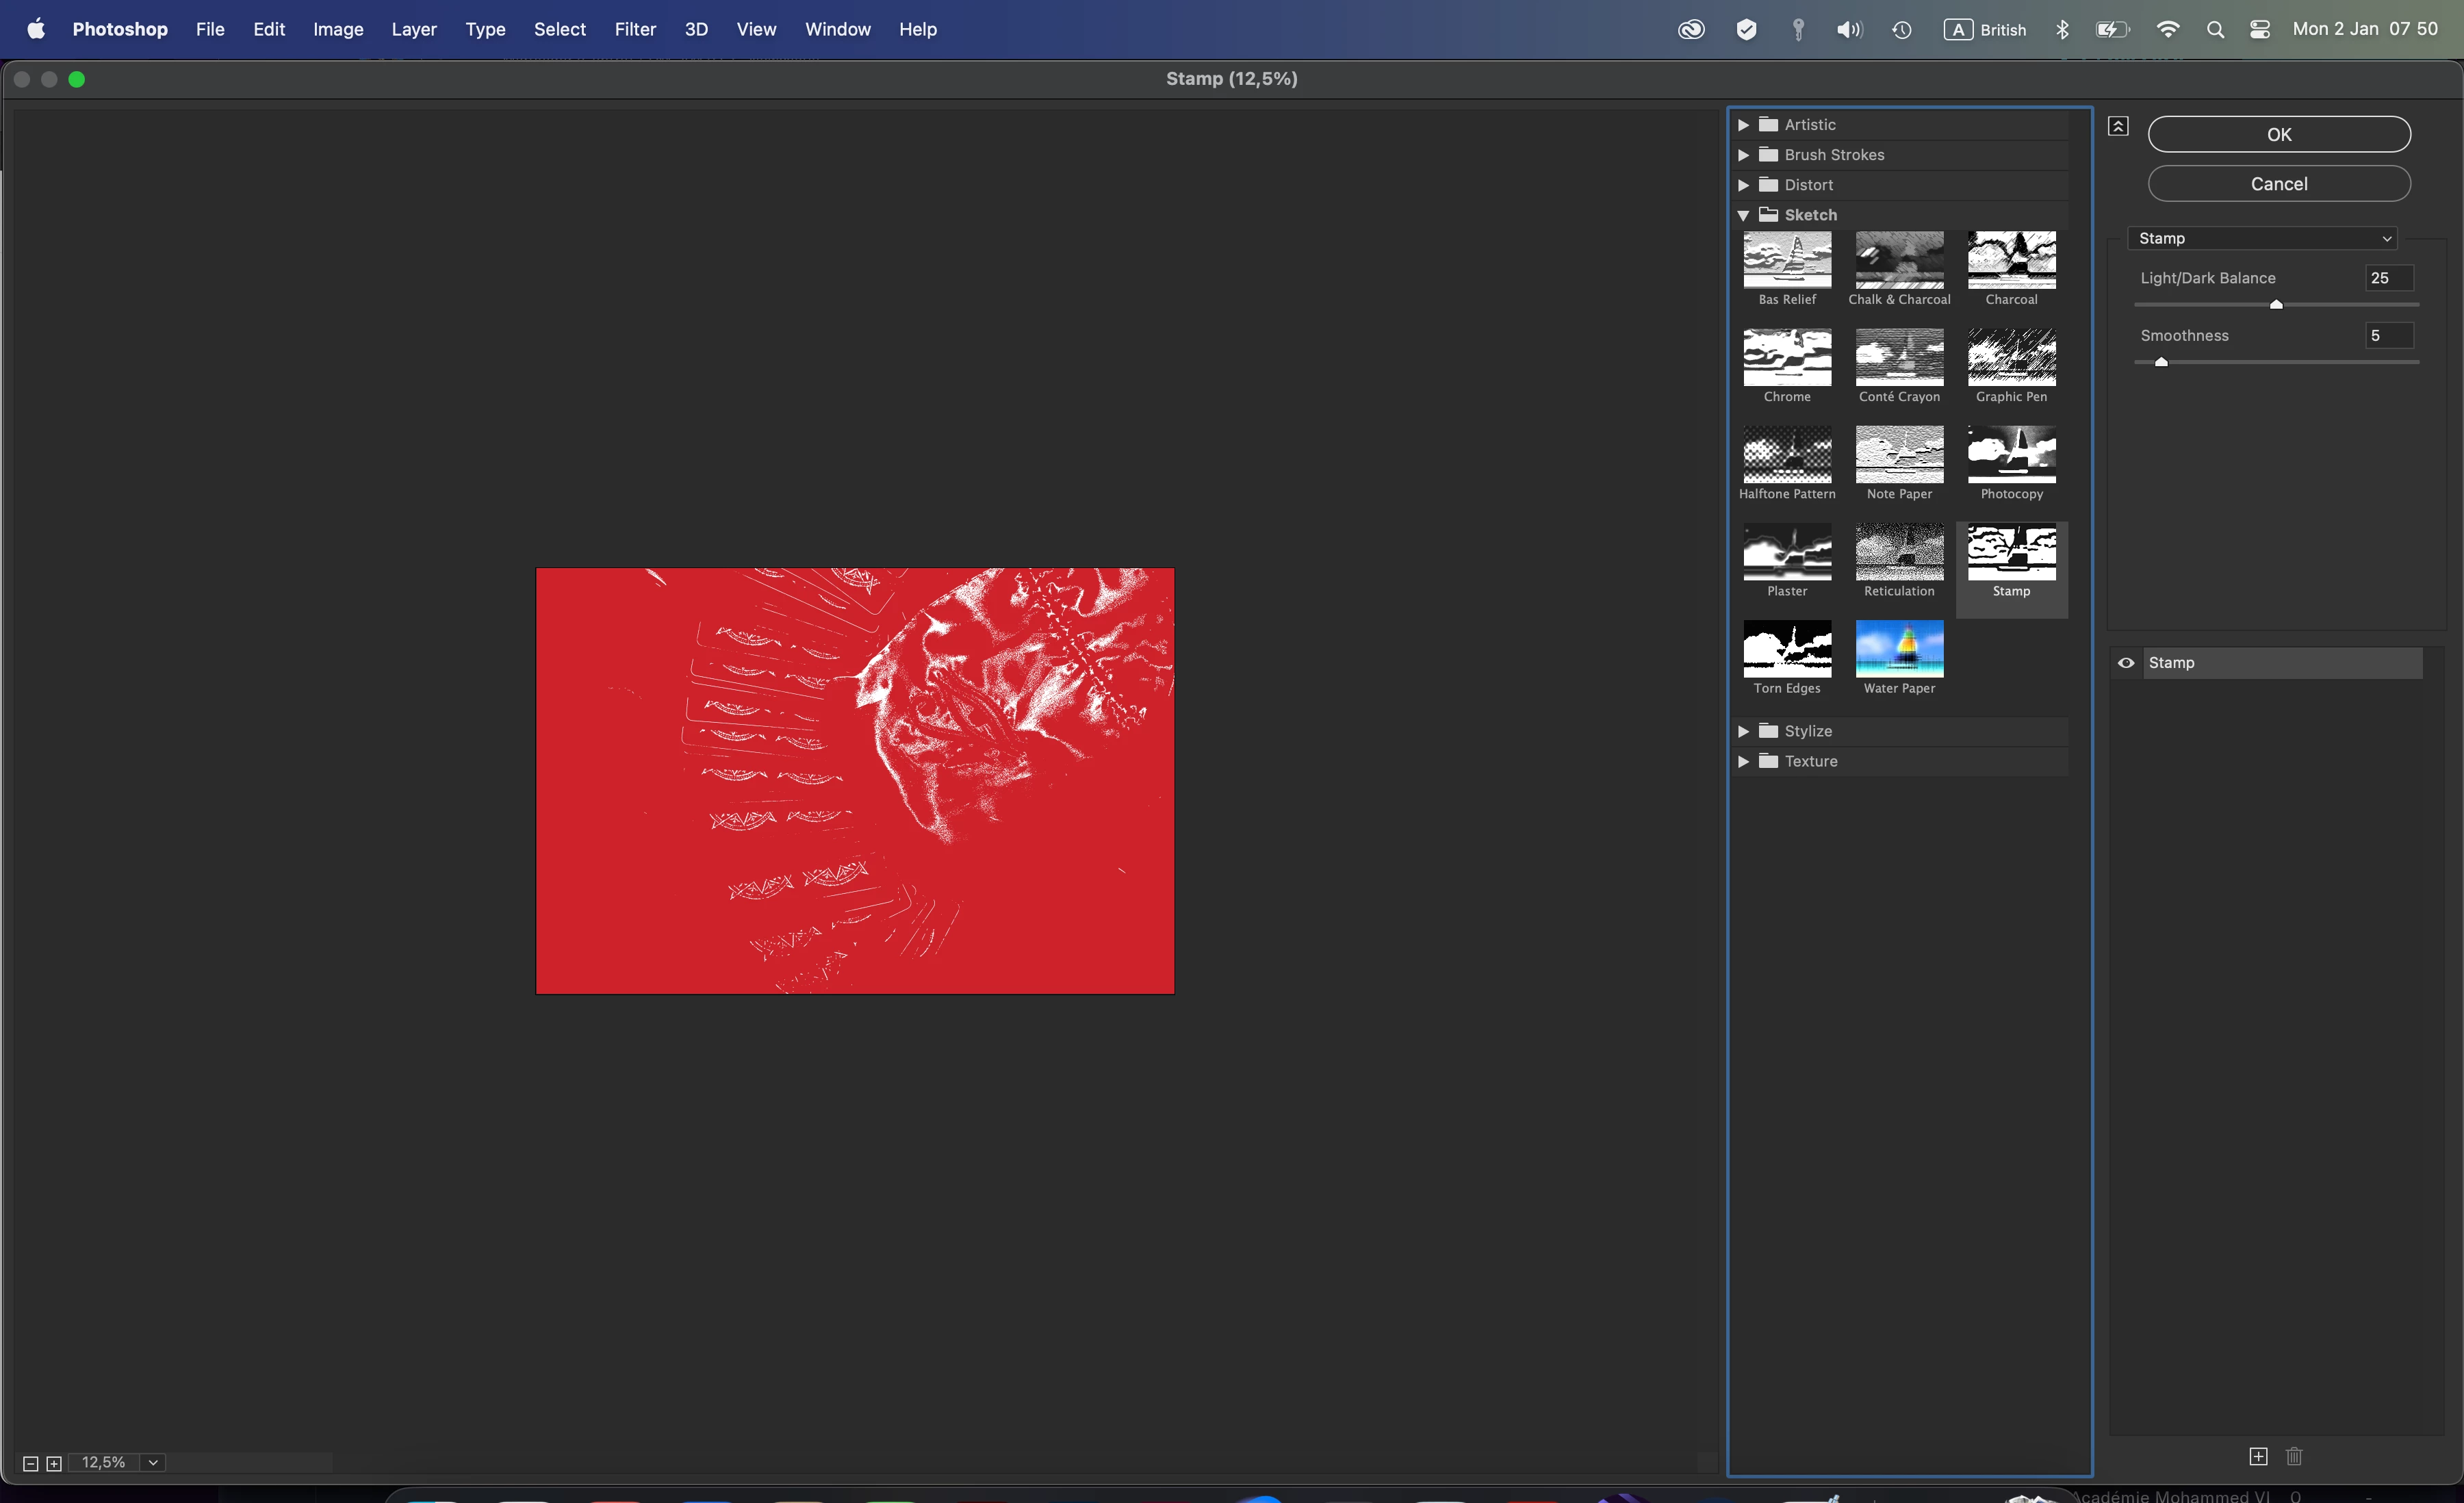Viewport: 2464px width, 1503px height.
Task: Open the Stamp filter dropdown
Action: [2263, 238]
